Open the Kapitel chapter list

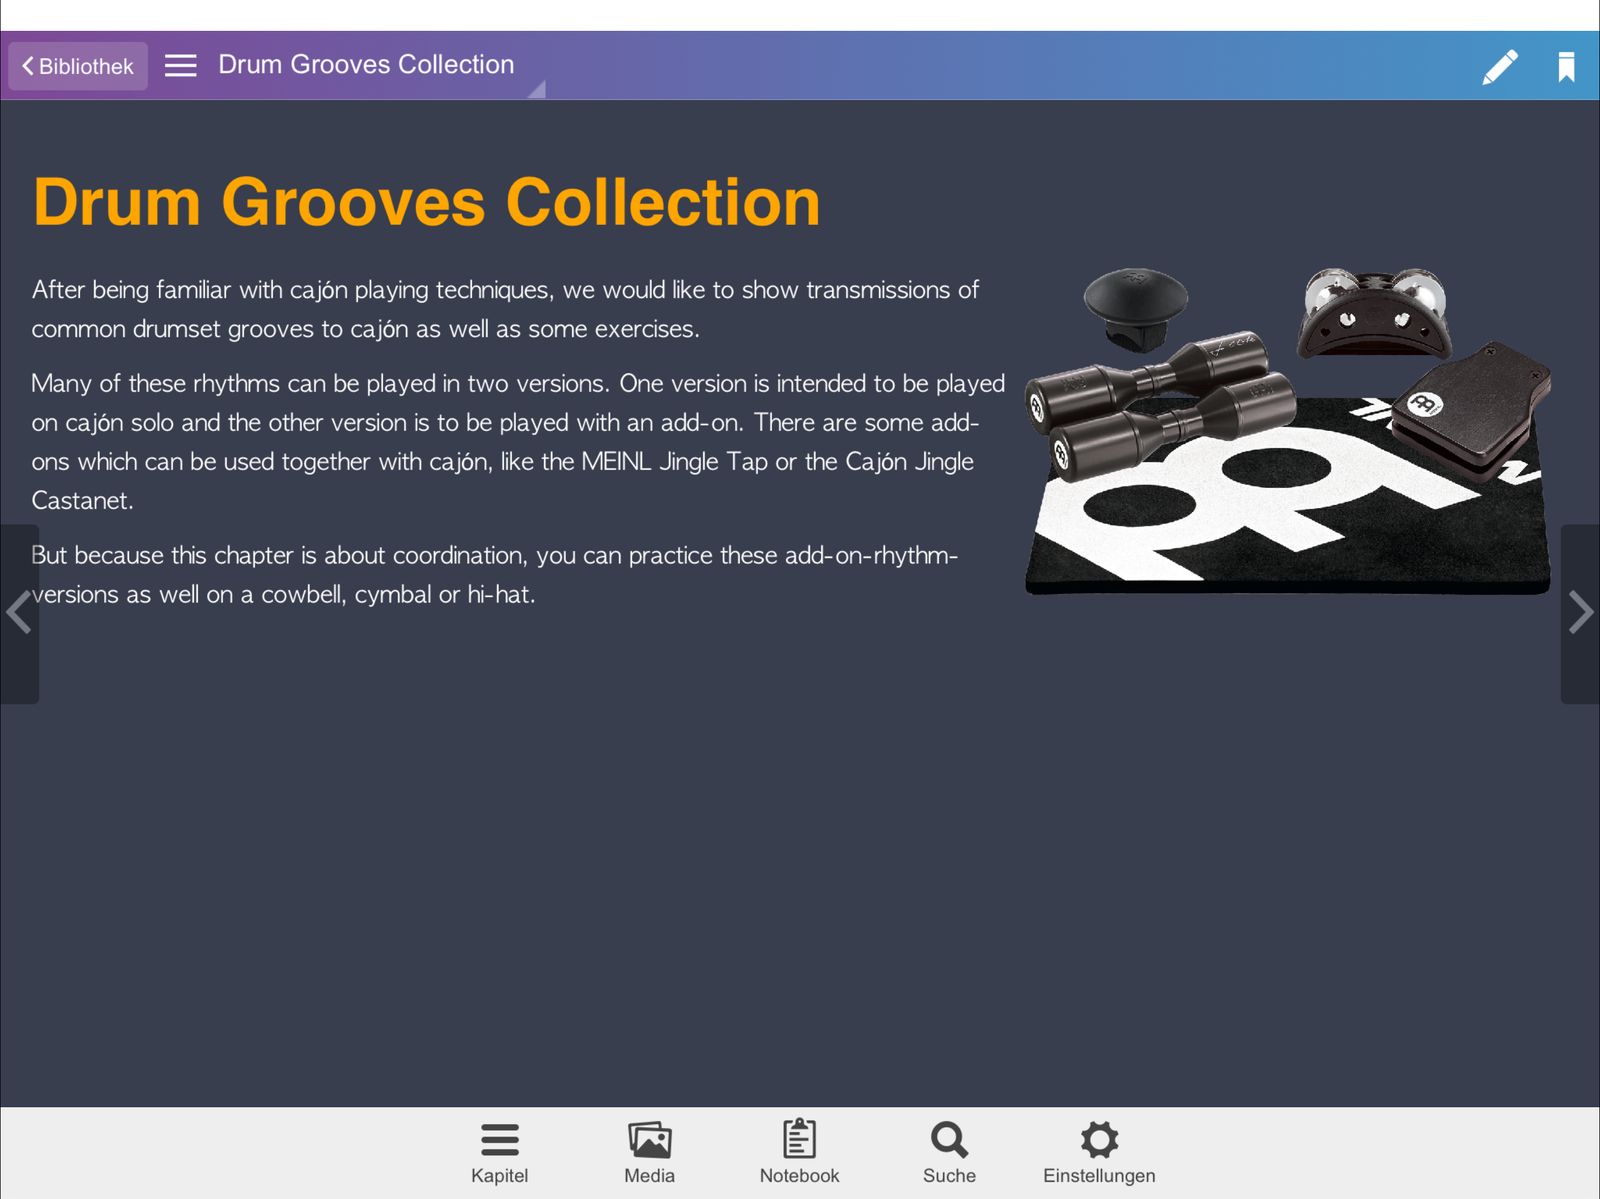(499, 1152)
